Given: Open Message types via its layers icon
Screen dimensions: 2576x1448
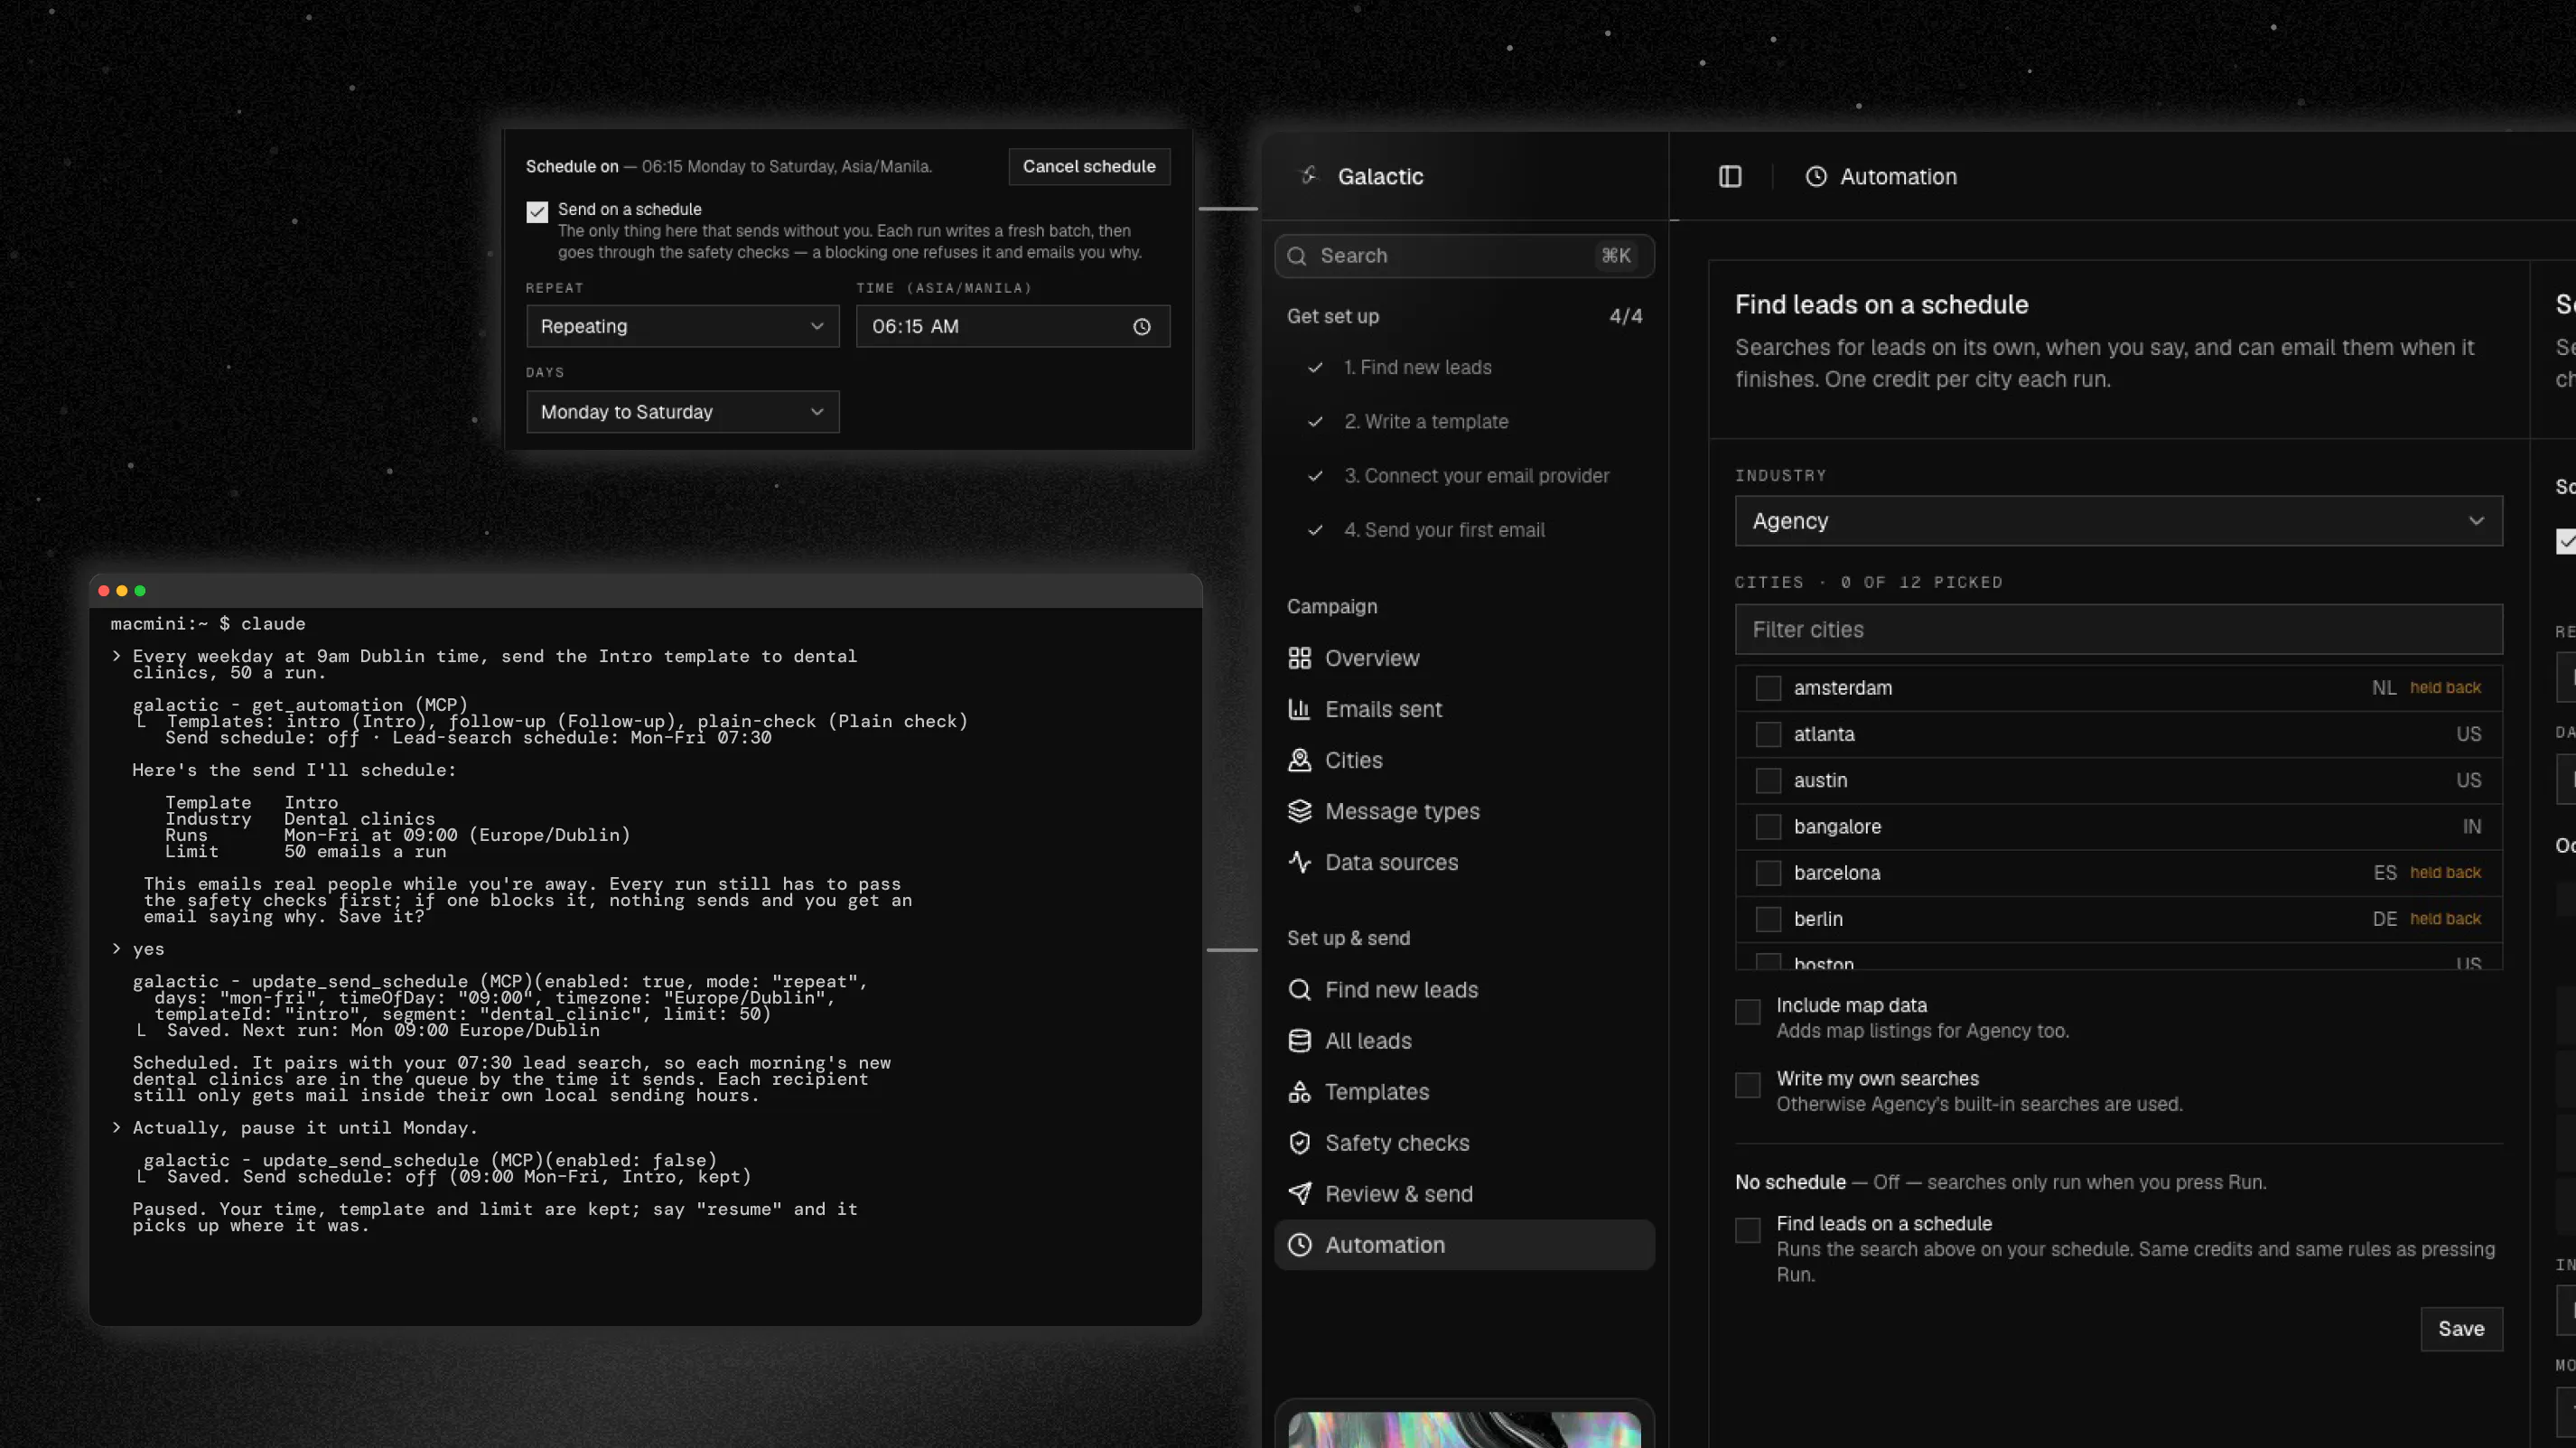Looking at the screenshot, I should point(1299,811).
